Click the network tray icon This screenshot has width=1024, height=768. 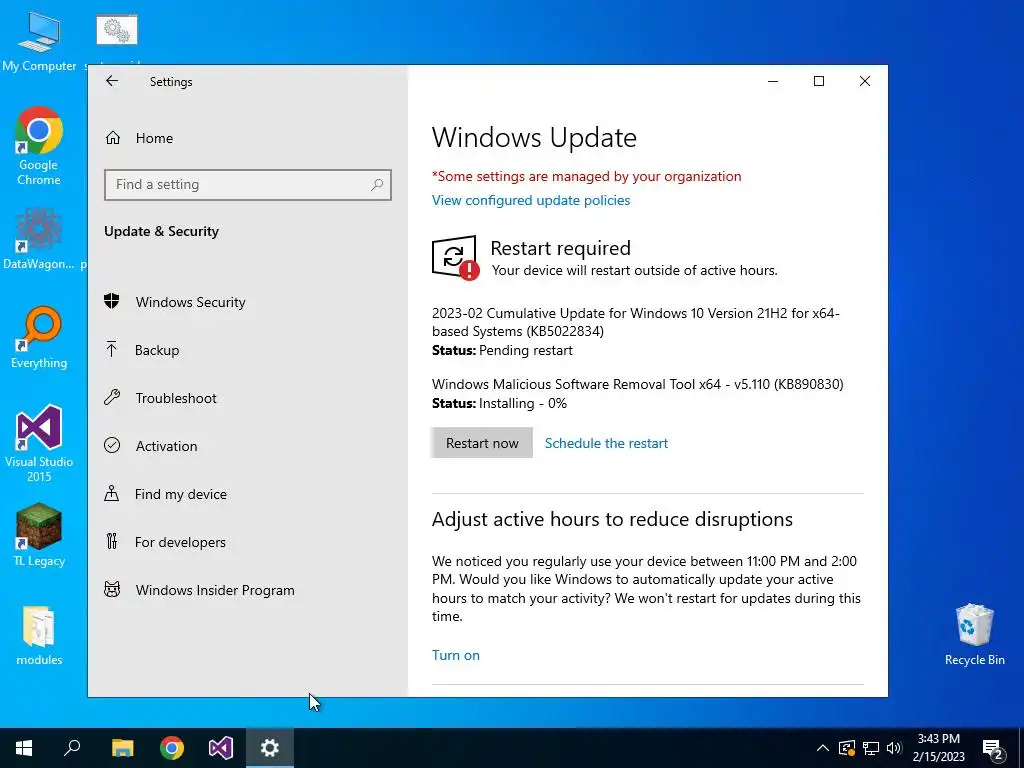click(871, 748)
